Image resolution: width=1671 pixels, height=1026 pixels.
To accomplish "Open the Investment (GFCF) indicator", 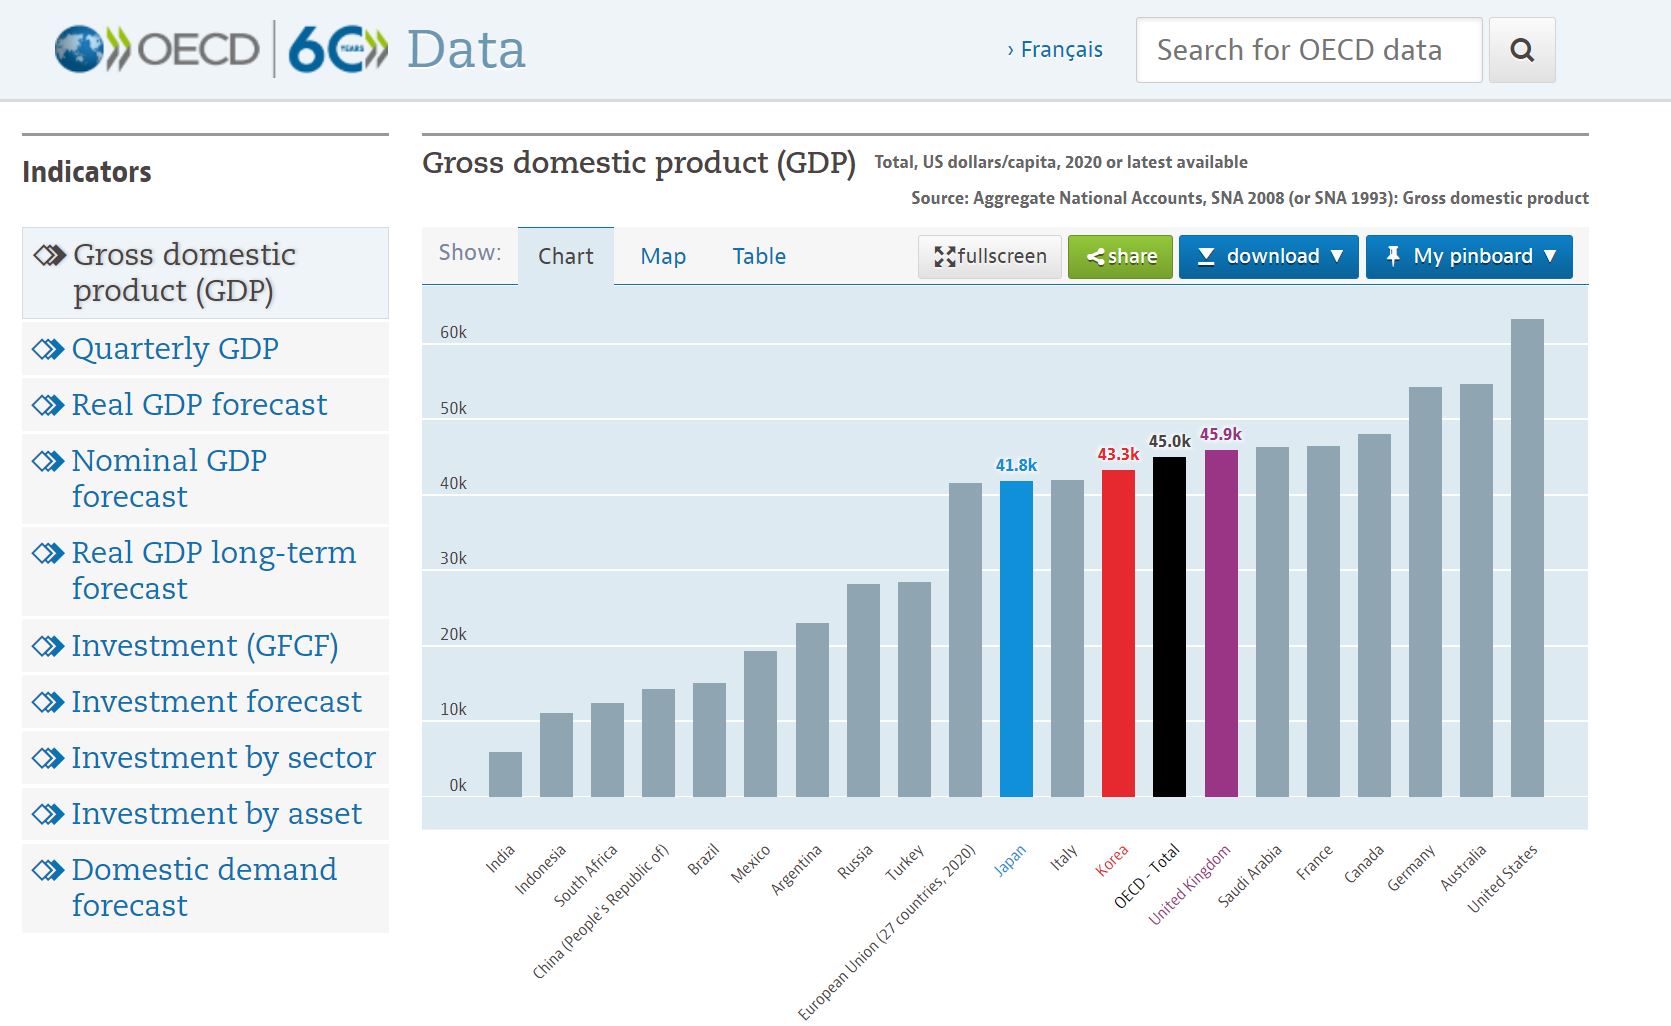I will [204, 646].
